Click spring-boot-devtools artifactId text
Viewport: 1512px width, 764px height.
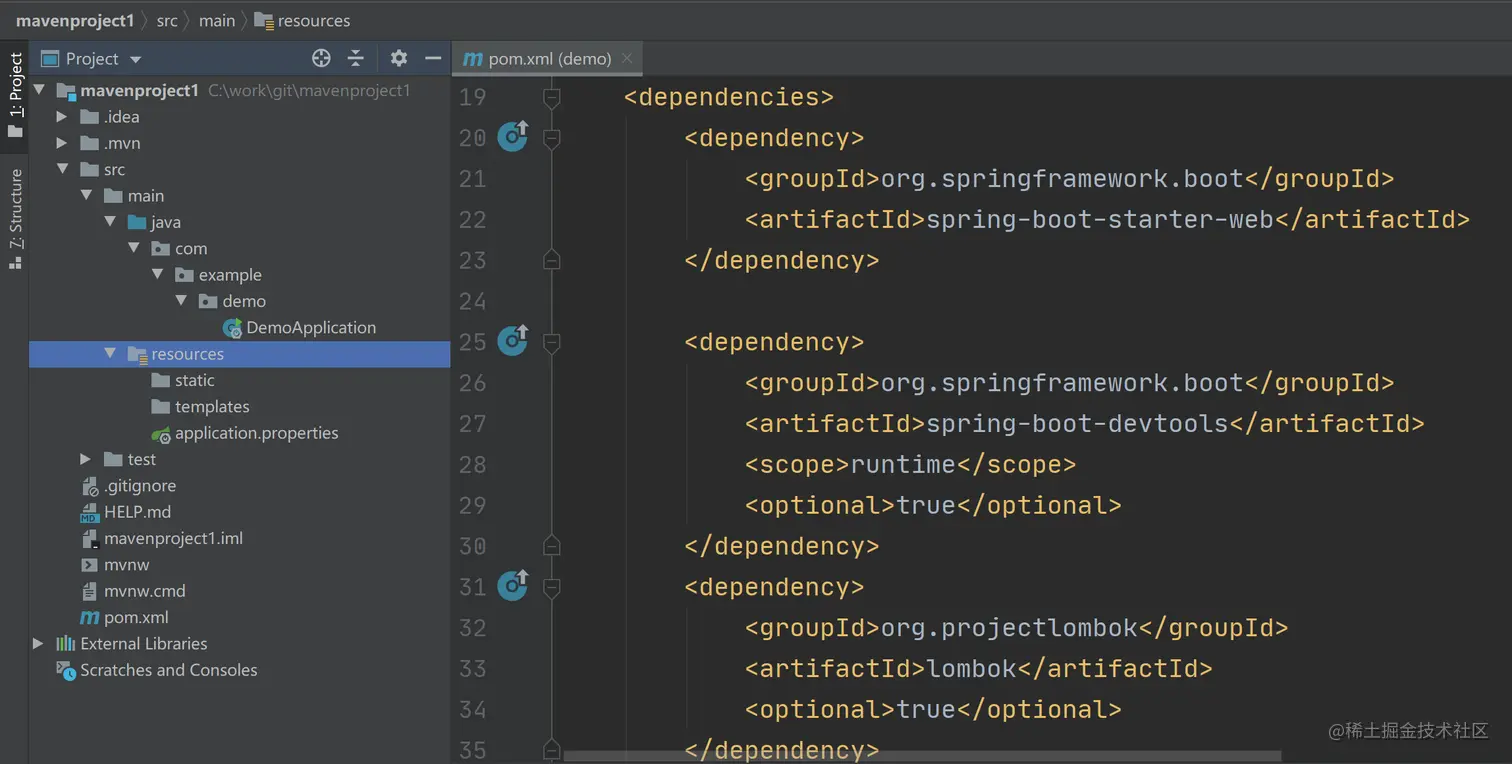click(x=1077, y=423)
